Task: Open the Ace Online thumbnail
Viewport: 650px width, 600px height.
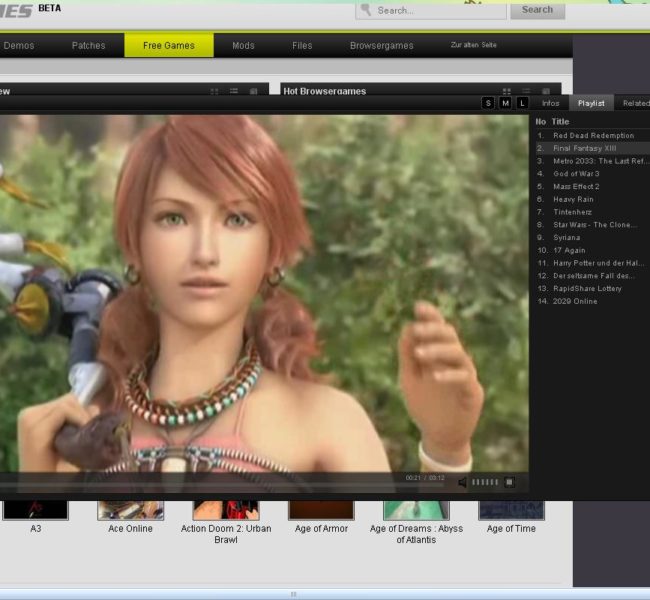Action: coord(131,510)
